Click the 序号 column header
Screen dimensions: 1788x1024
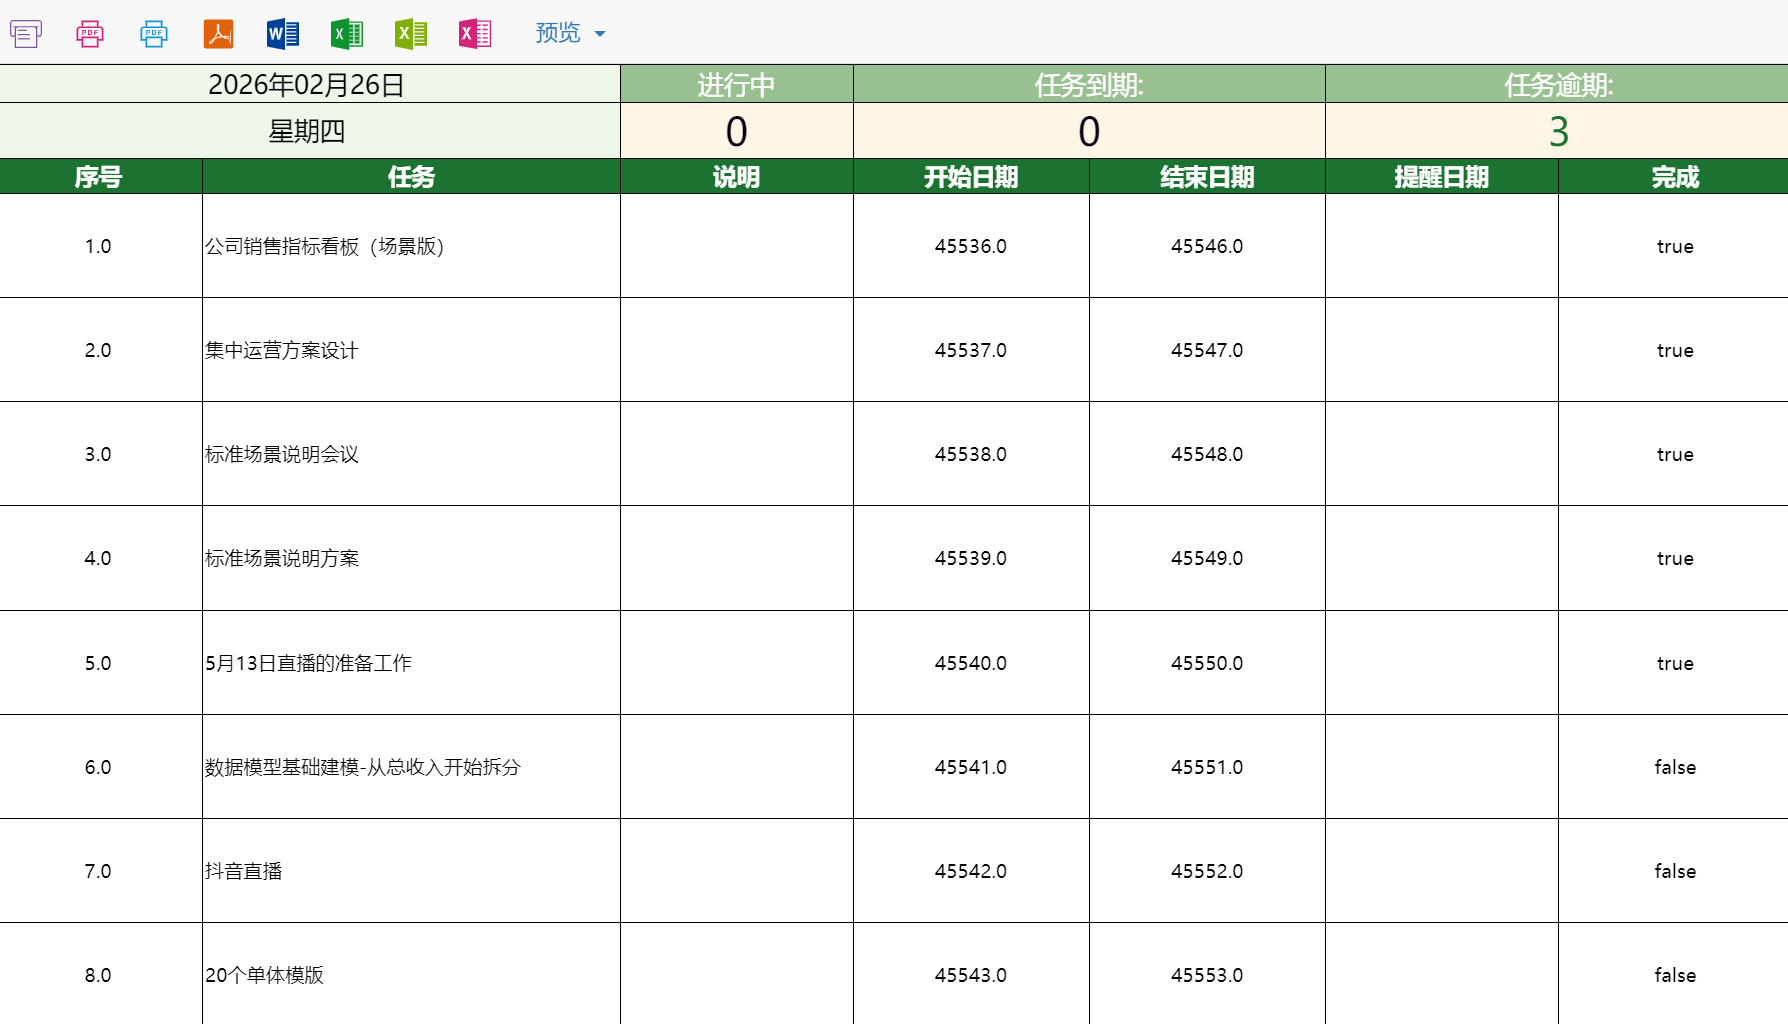pos(99,177)
